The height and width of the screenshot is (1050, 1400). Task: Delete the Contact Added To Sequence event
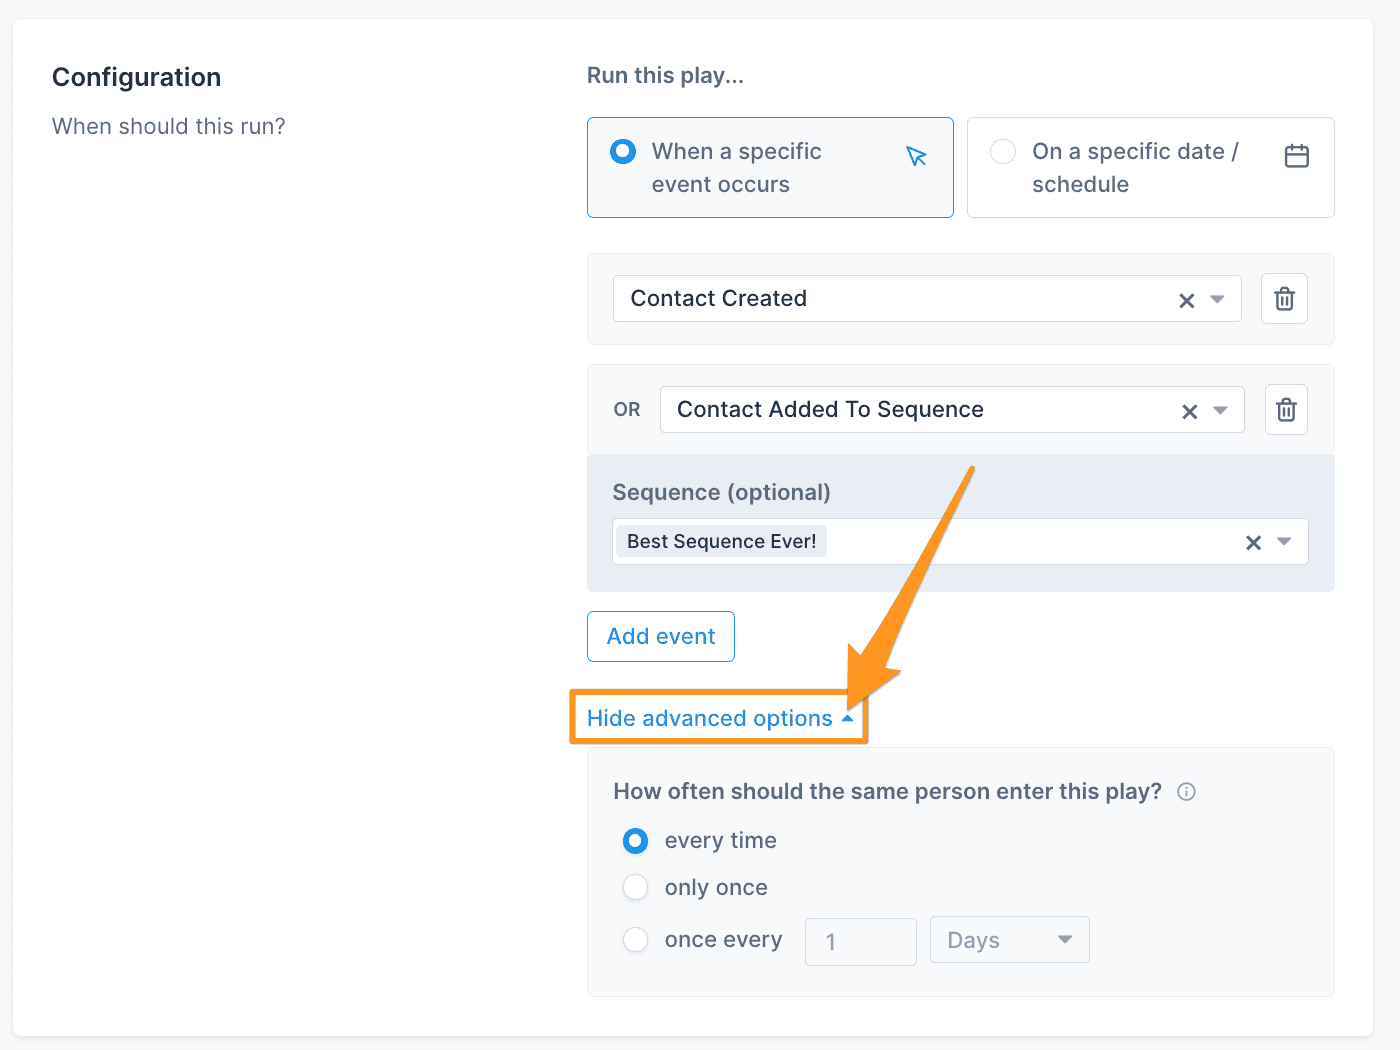tap(1286, 410)
